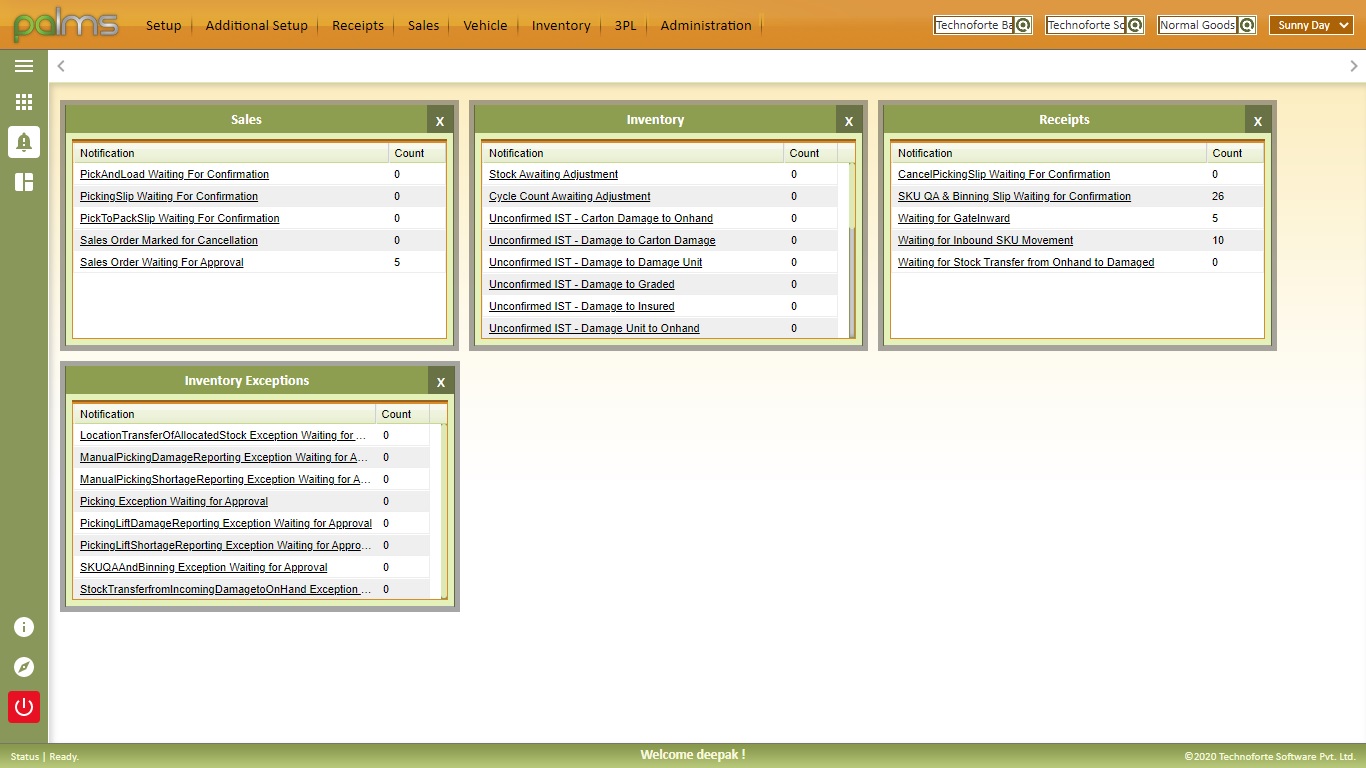Click the search icon beside Technoforte So field
The height and width of the screenshot is (768, 1366).
[x=1137, y=25]
